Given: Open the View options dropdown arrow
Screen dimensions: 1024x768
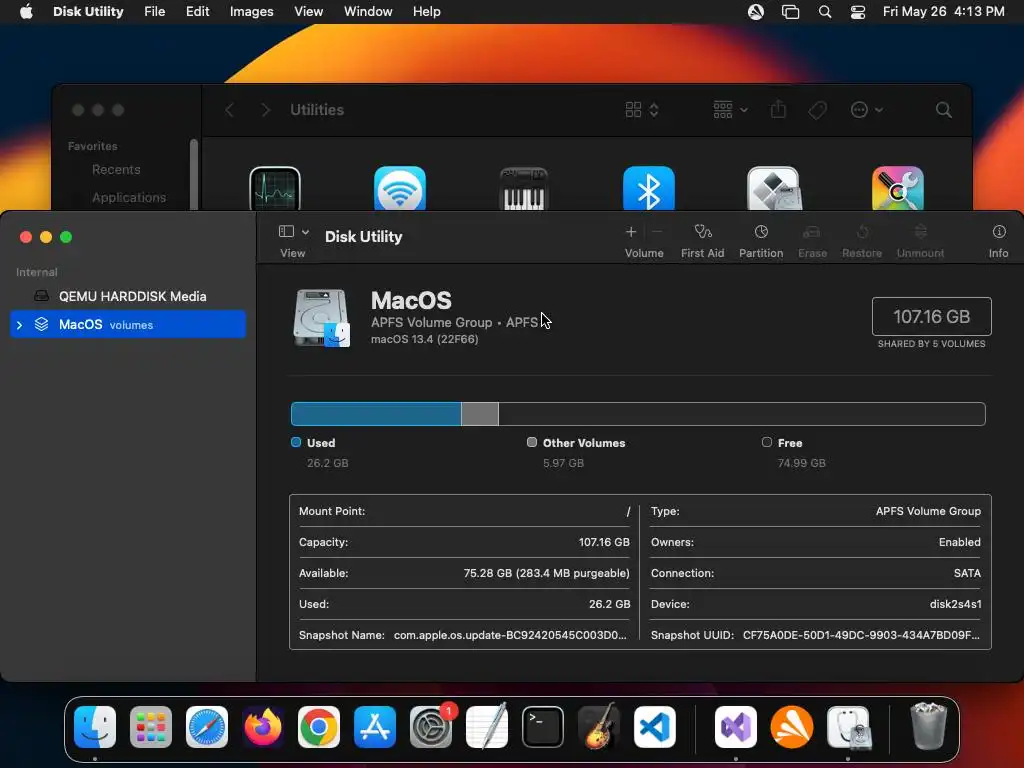Looking at the screenshot, I should click(x=305, y=232).
